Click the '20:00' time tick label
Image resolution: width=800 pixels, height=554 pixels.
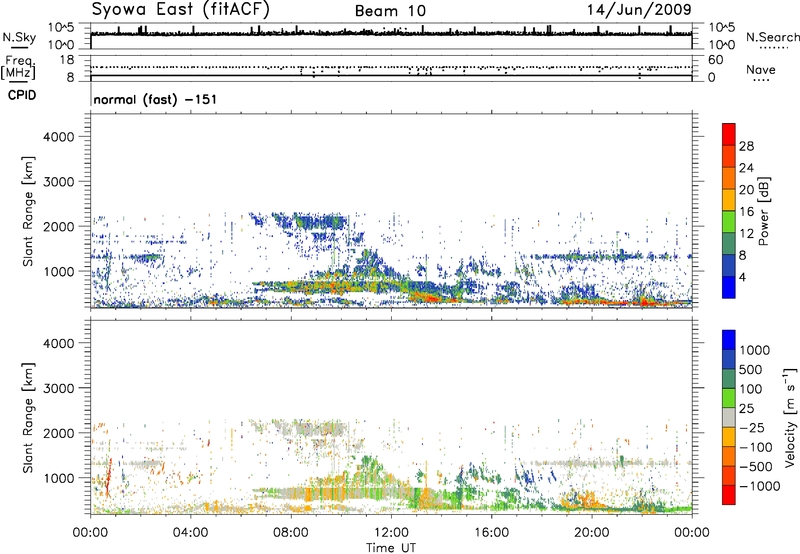click(592, 533)
